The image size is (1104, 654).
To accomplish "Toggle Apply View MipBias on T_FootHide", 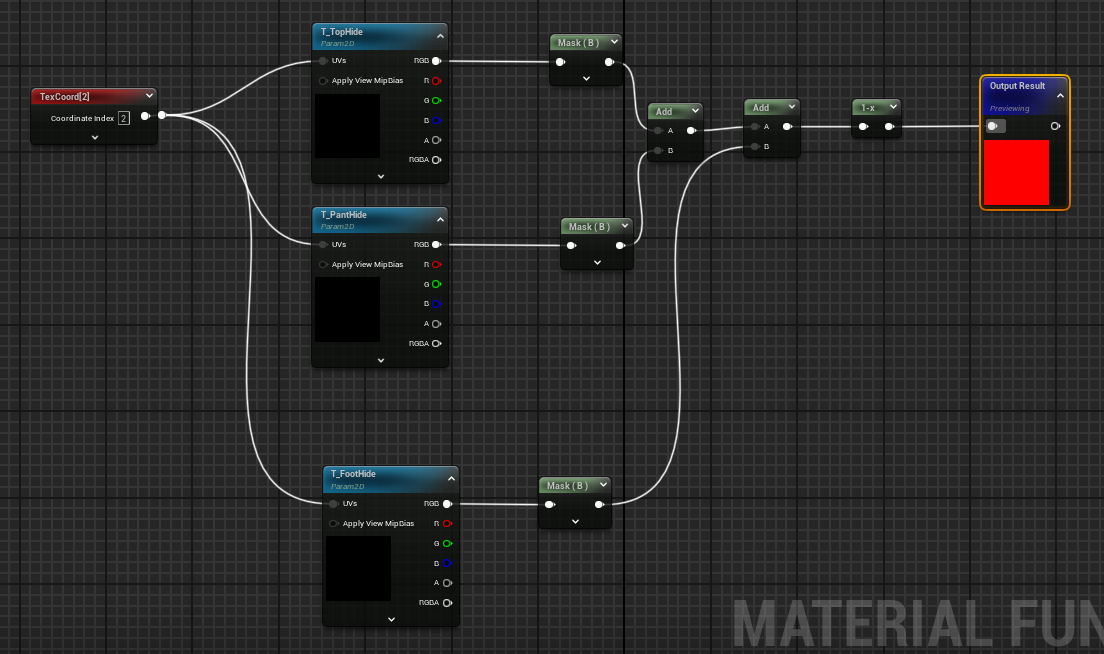I will tap(334, 523).
